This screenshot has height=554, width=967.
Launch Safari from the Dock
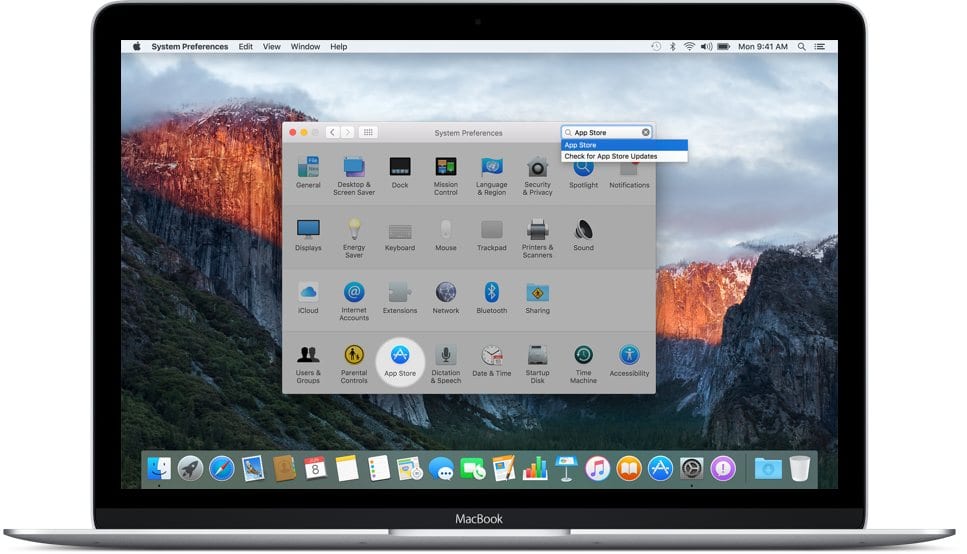pos(221,469)
